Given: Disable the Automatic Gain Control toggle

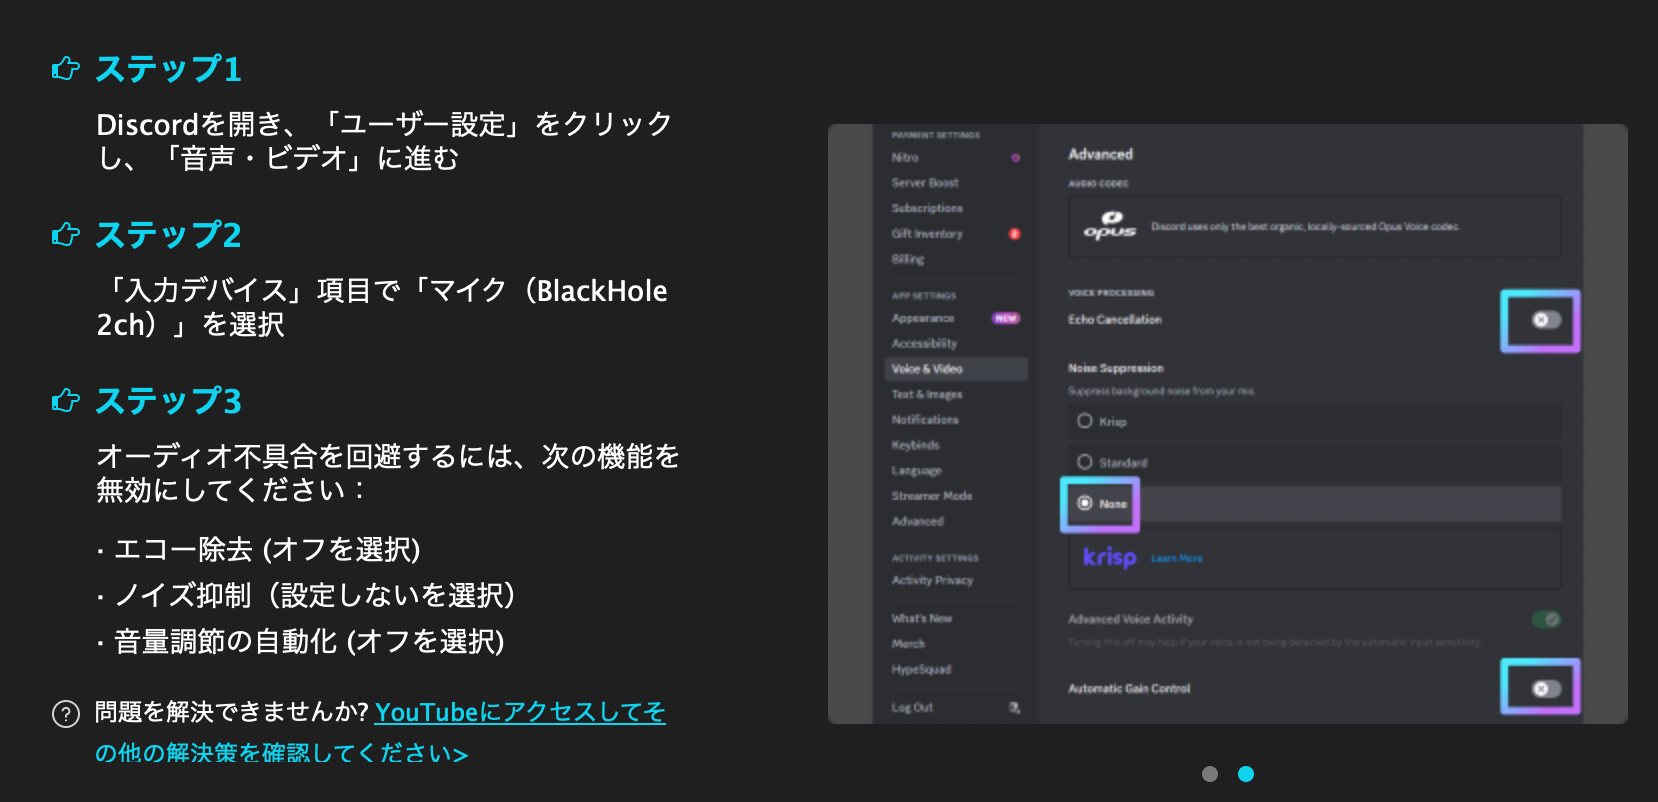Looking at the screenshot, I should coord(1545,689).
